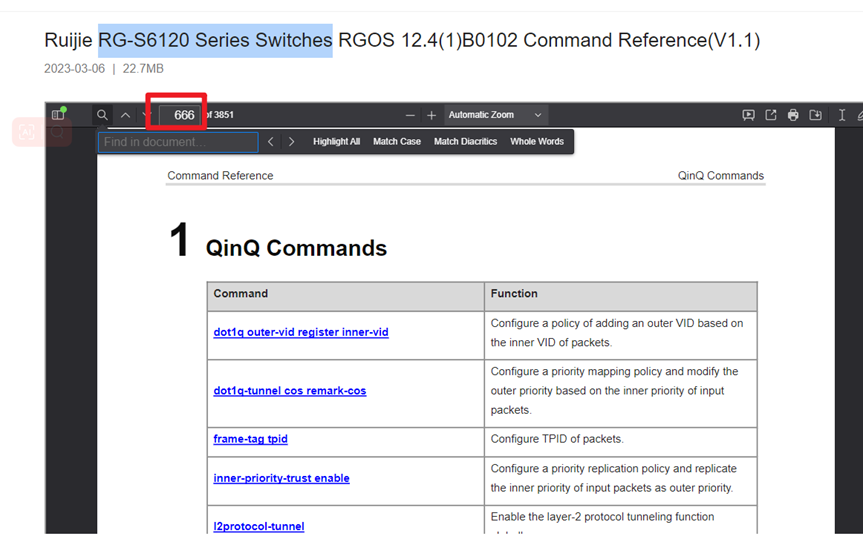Click the Find in document search box

click(178, 142)
